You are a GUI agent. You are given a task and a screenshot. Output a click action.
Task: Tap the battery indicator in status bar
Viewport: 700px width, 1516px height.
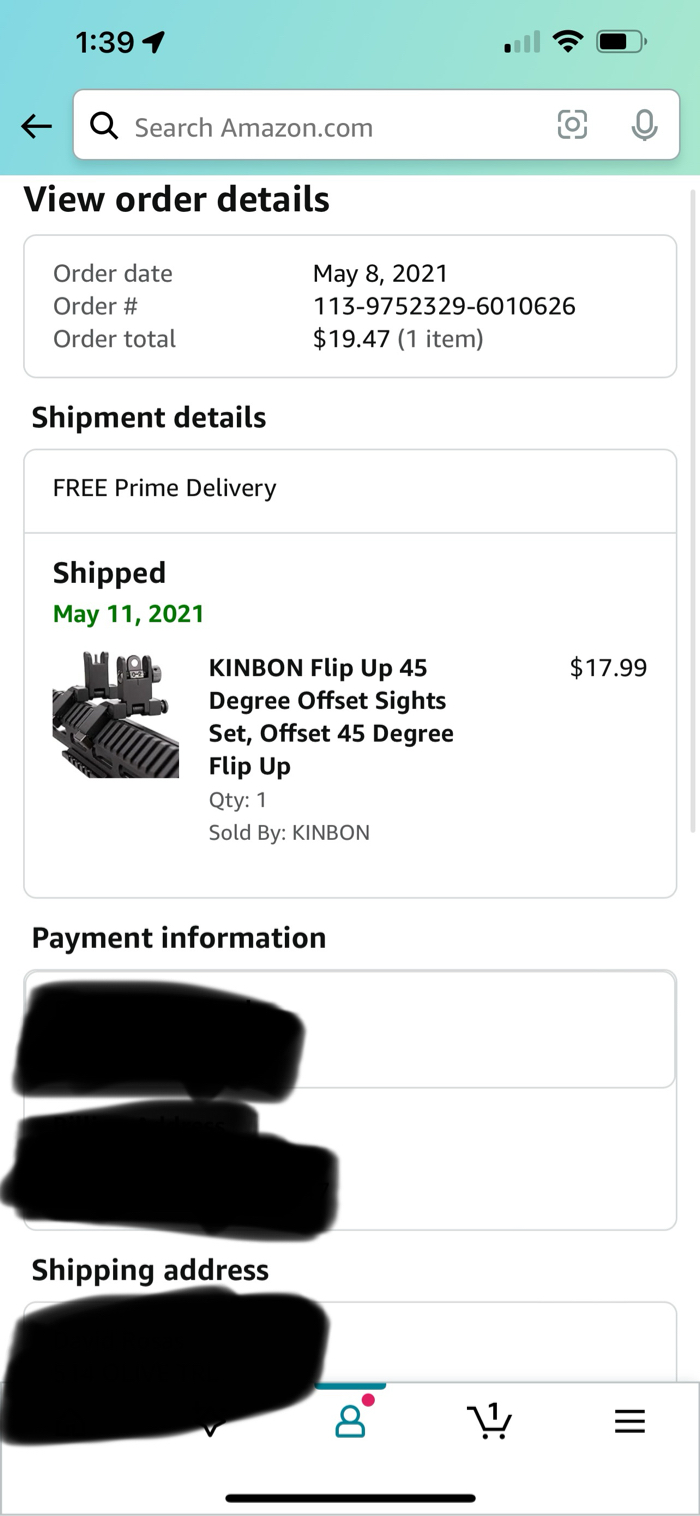pyautogui.click(x=621, y=42)
